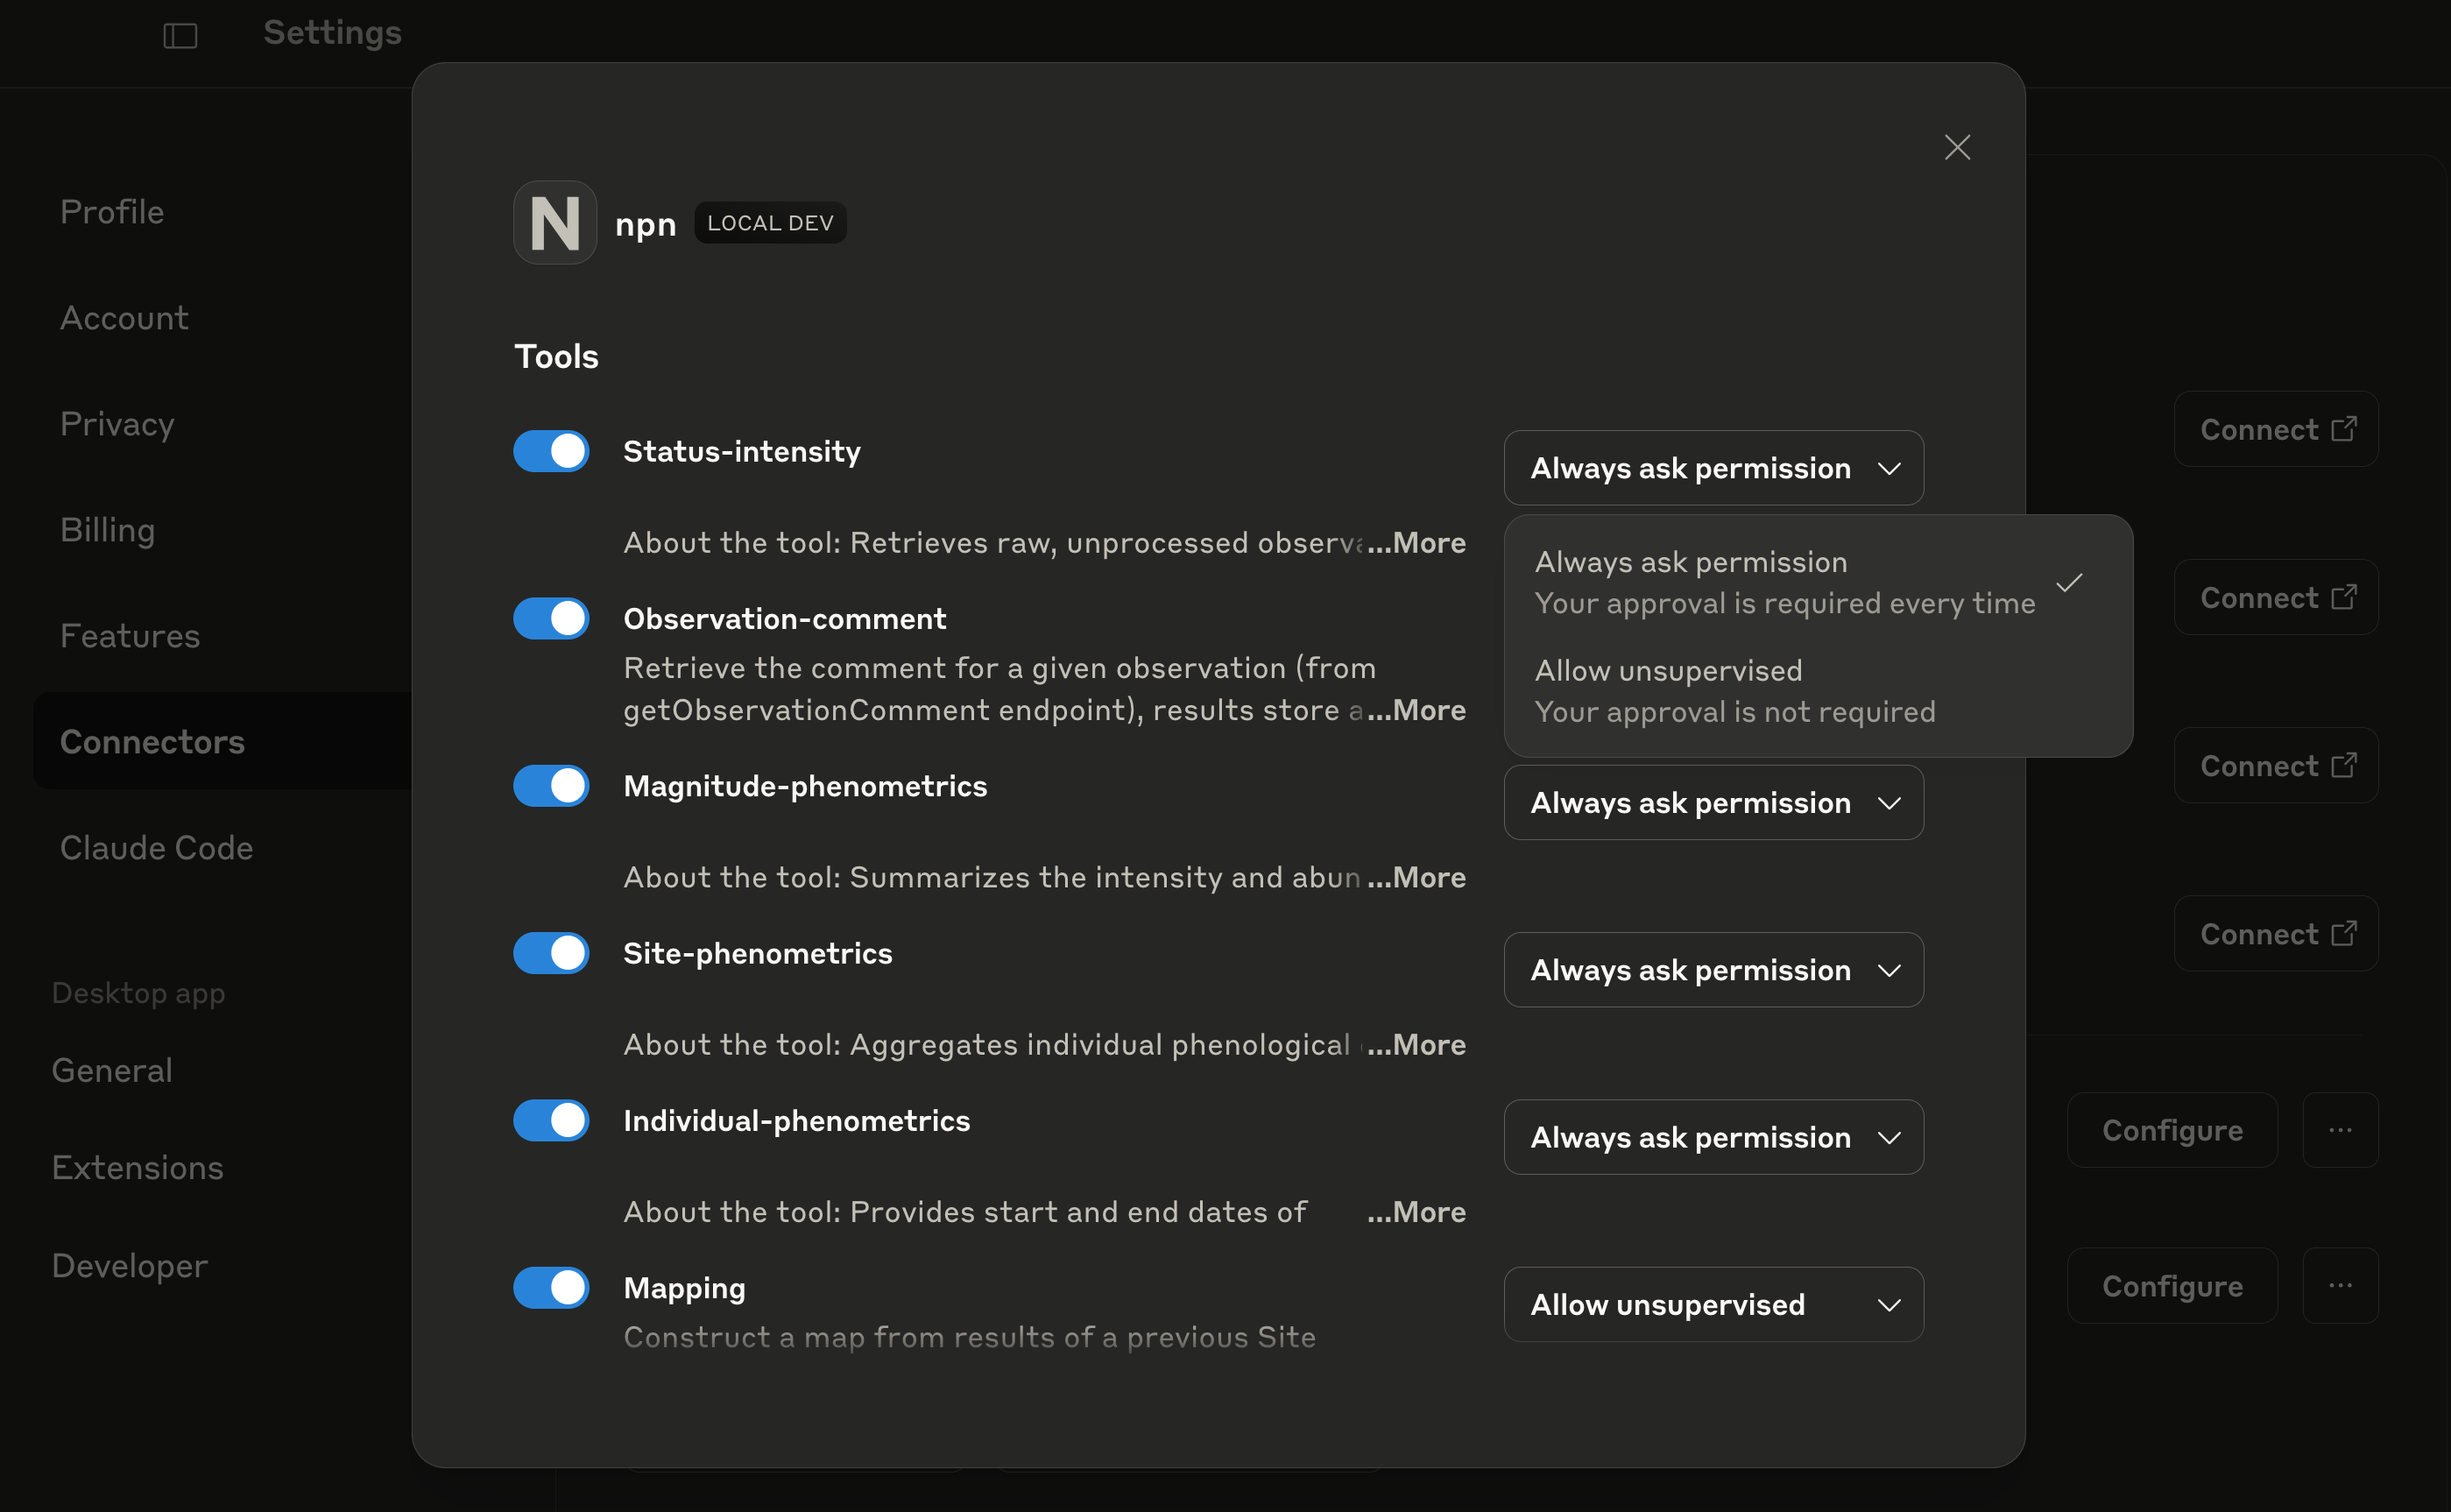Expand Magnitude-phenometrics description via More
Image resolution: width=2451 pixels, height=1512 pixels.
pos(1416,877)
